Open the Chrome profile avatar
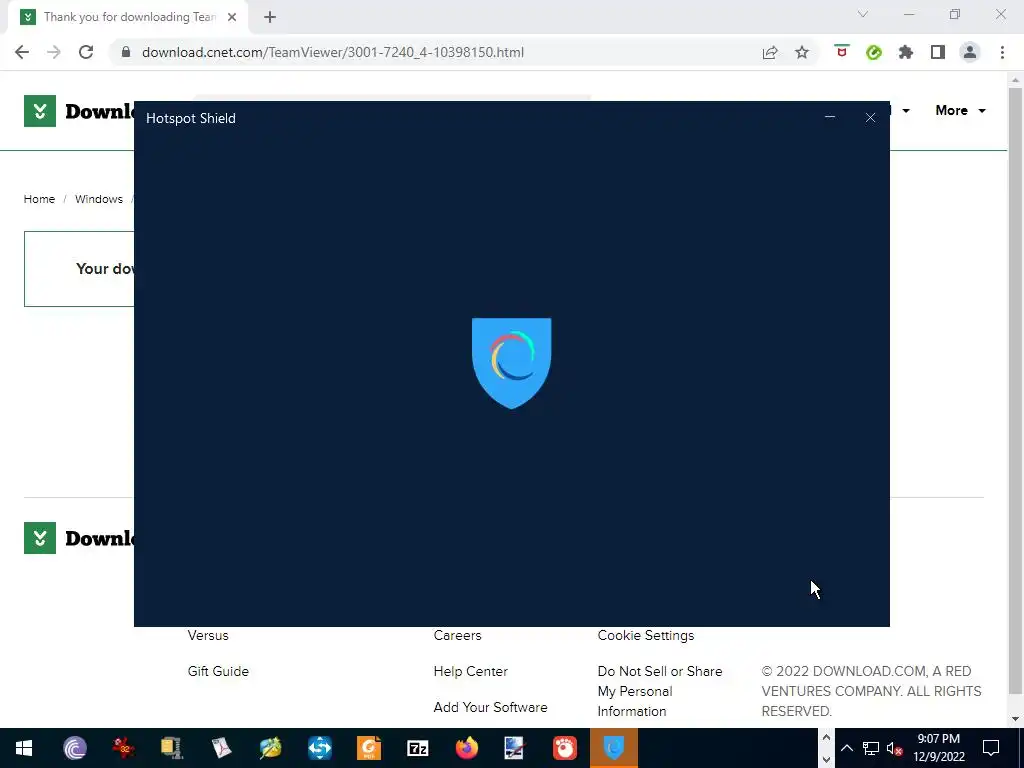Viewport: 1024px width, 768px height. point(970,52)
